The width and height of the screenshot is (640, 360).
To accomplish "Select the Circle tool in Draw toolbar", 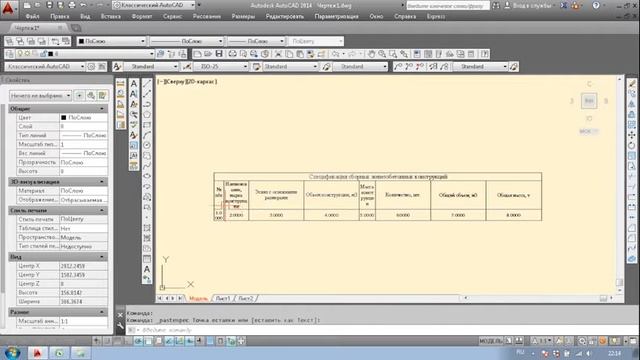I will pos(147,145).
